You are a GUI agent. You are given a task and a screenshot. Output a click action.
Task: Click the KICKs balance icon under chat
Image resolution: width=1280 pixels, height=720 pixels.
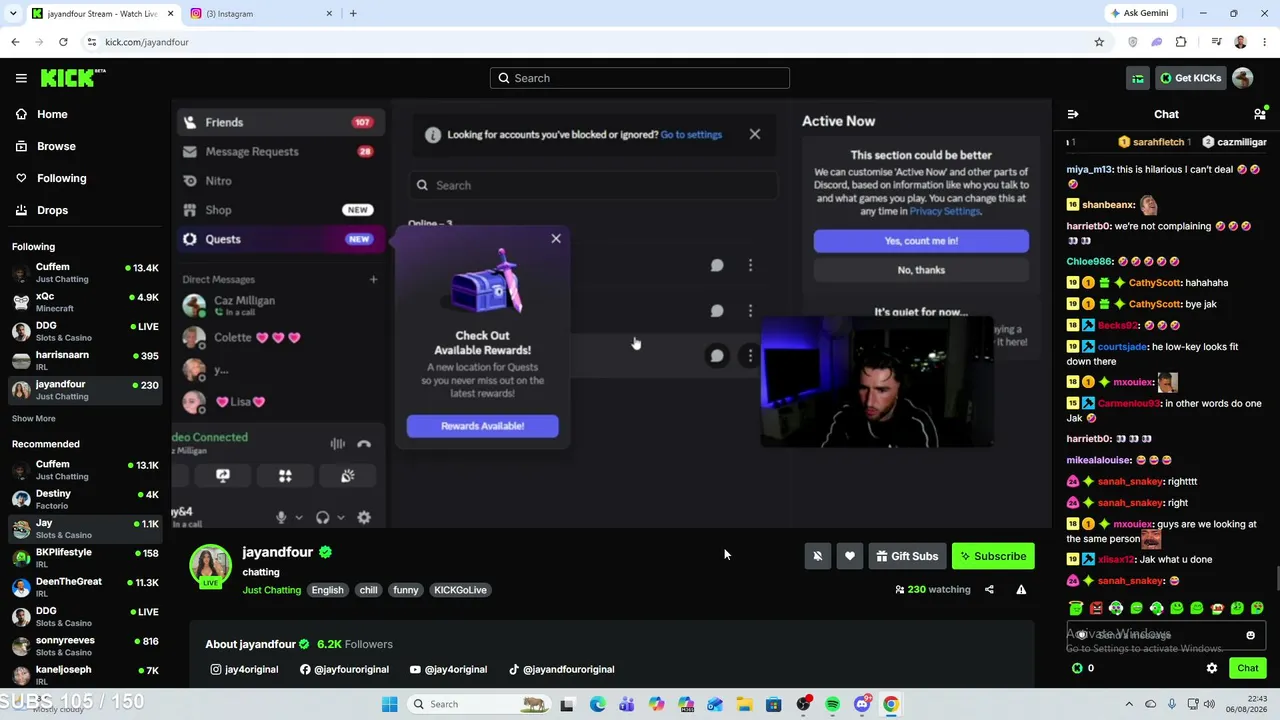tap(1077, 668)
